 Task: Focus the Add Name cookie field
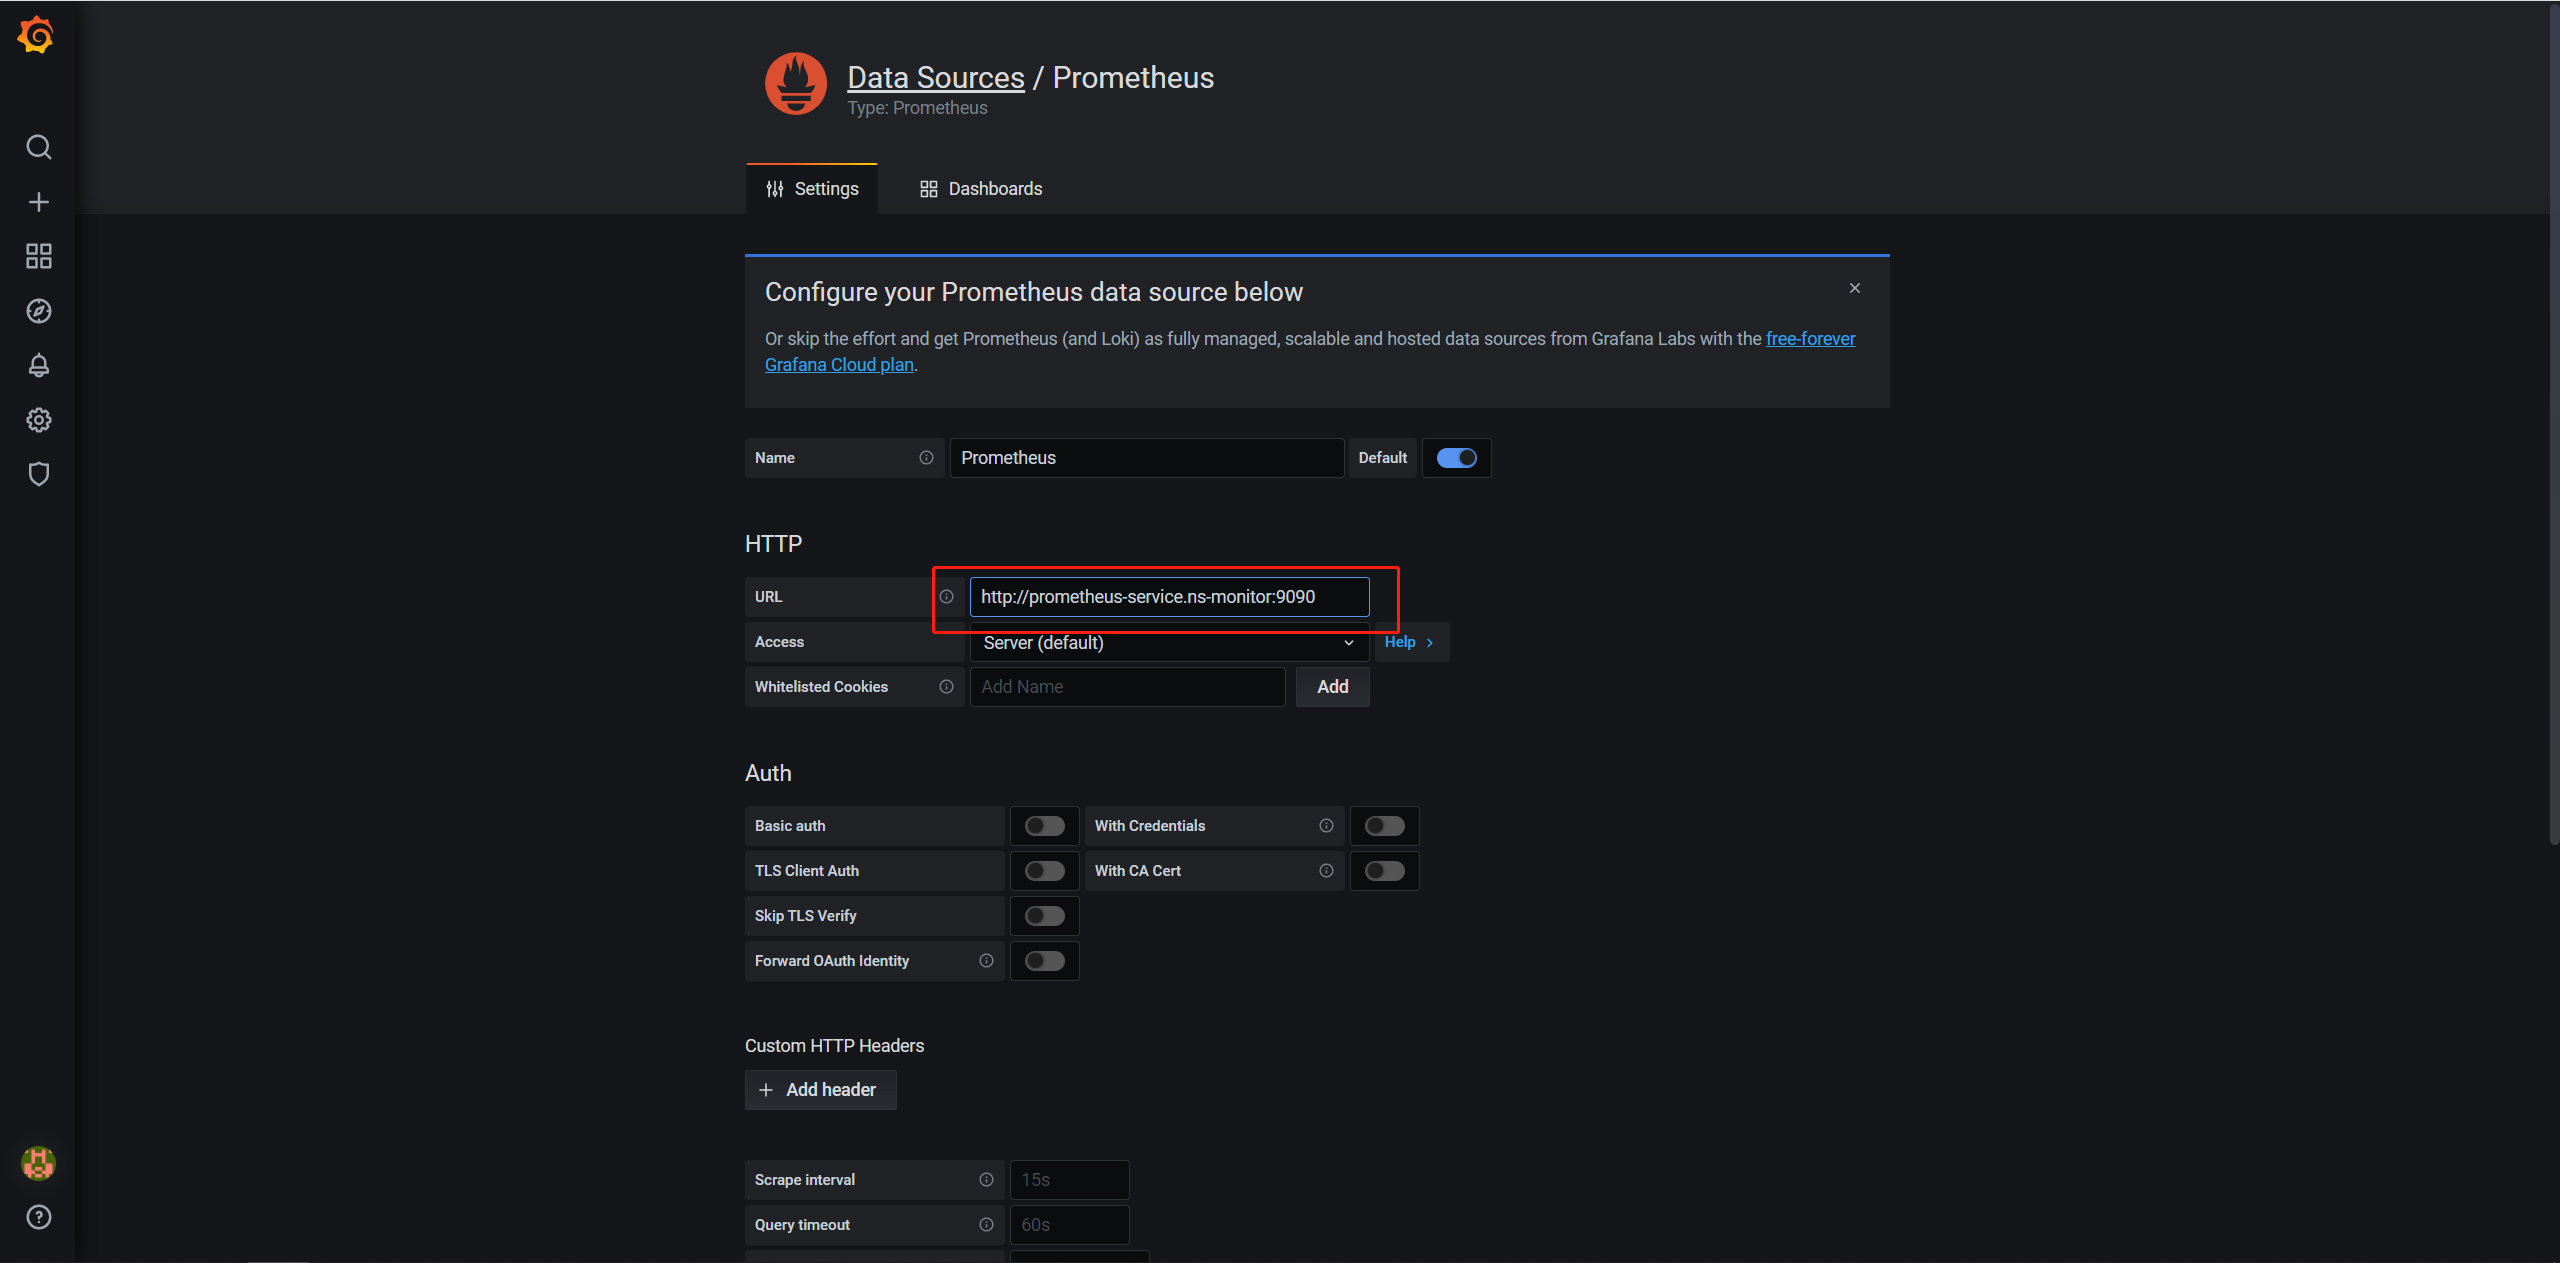(x=1127, y=687)
